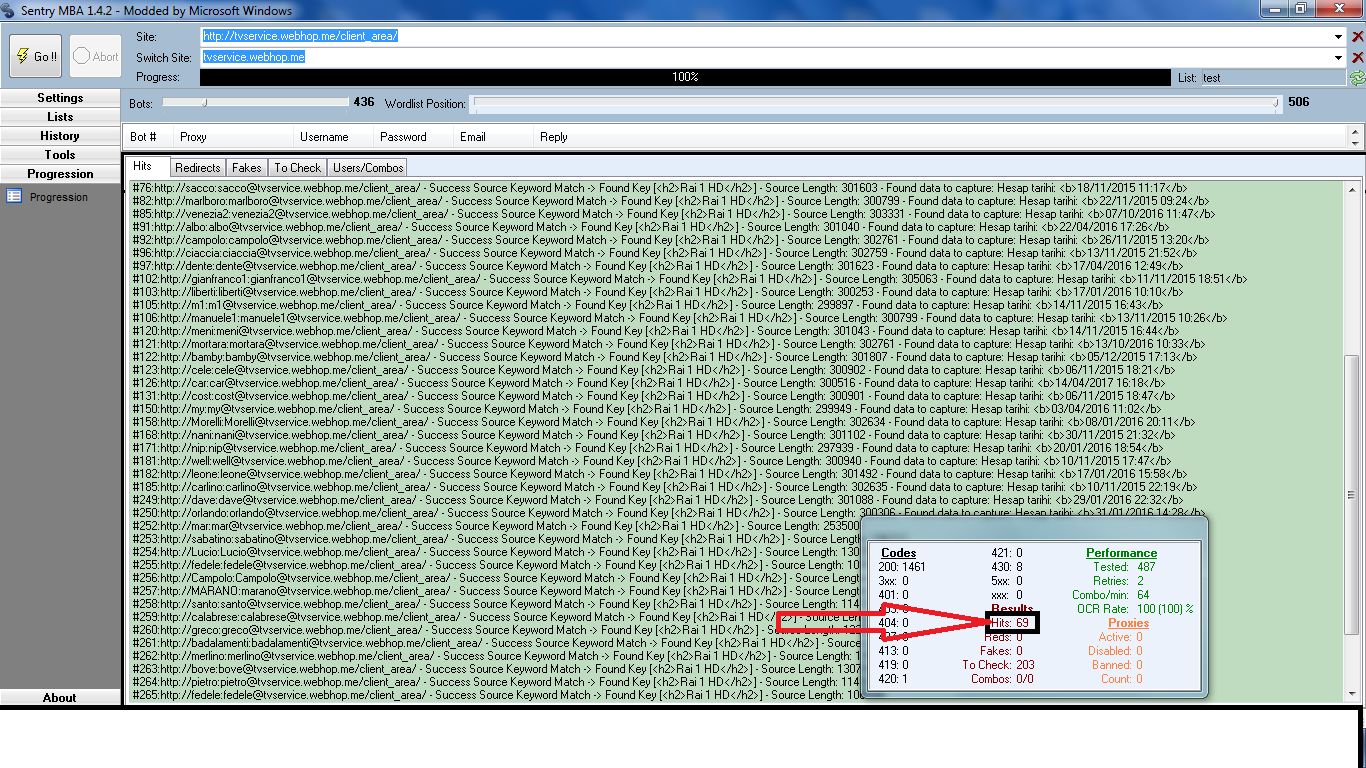Open the History sidebar section
This screenshot has height=768, width=1366.
click(60, 136)
